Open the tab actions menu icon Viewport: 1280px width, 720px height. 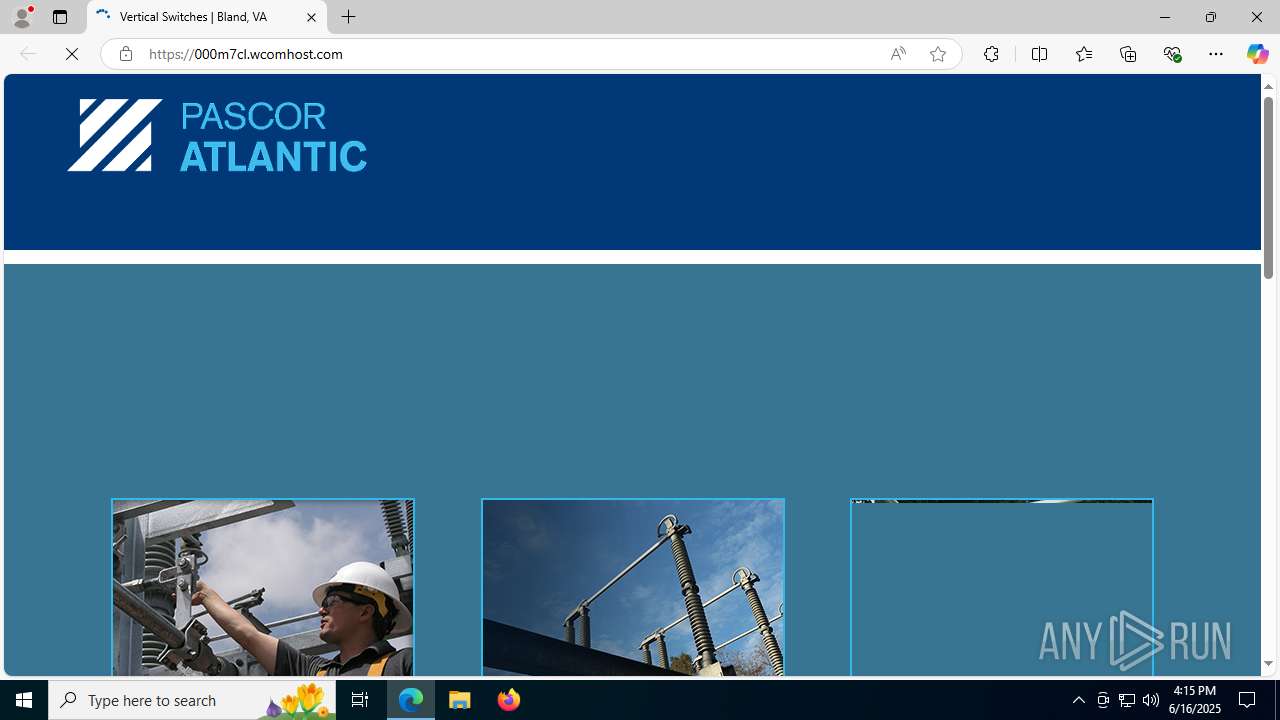60,17
